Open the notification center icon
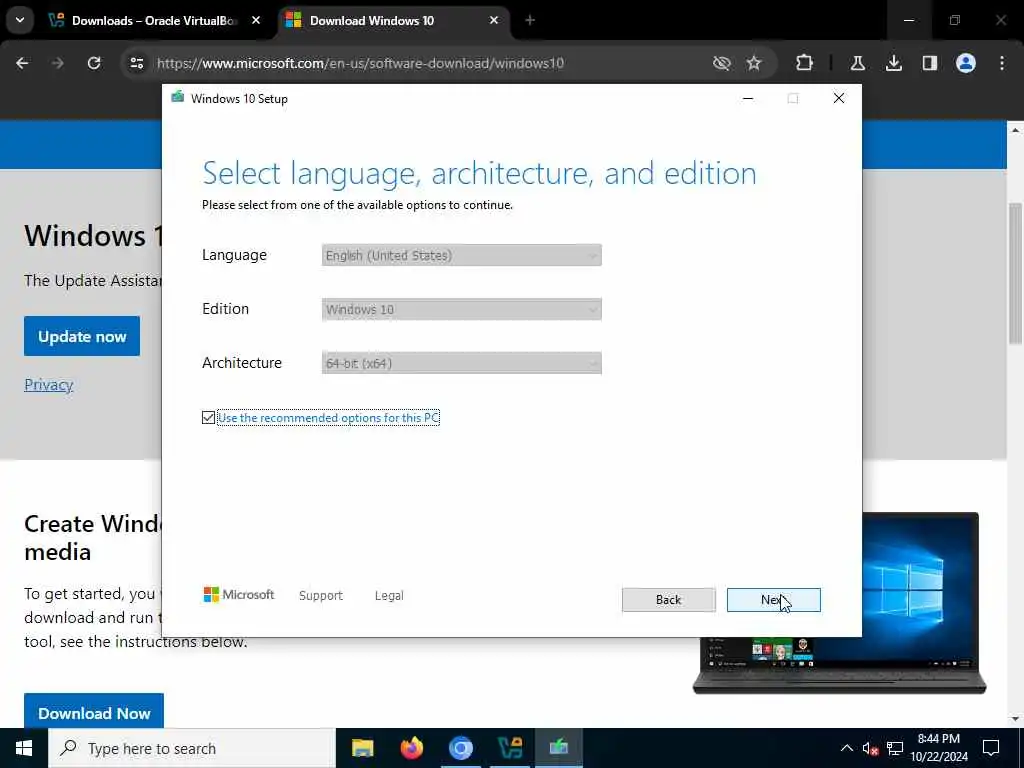The width and height of the screenshot is (1024, 768). (991, 748)
